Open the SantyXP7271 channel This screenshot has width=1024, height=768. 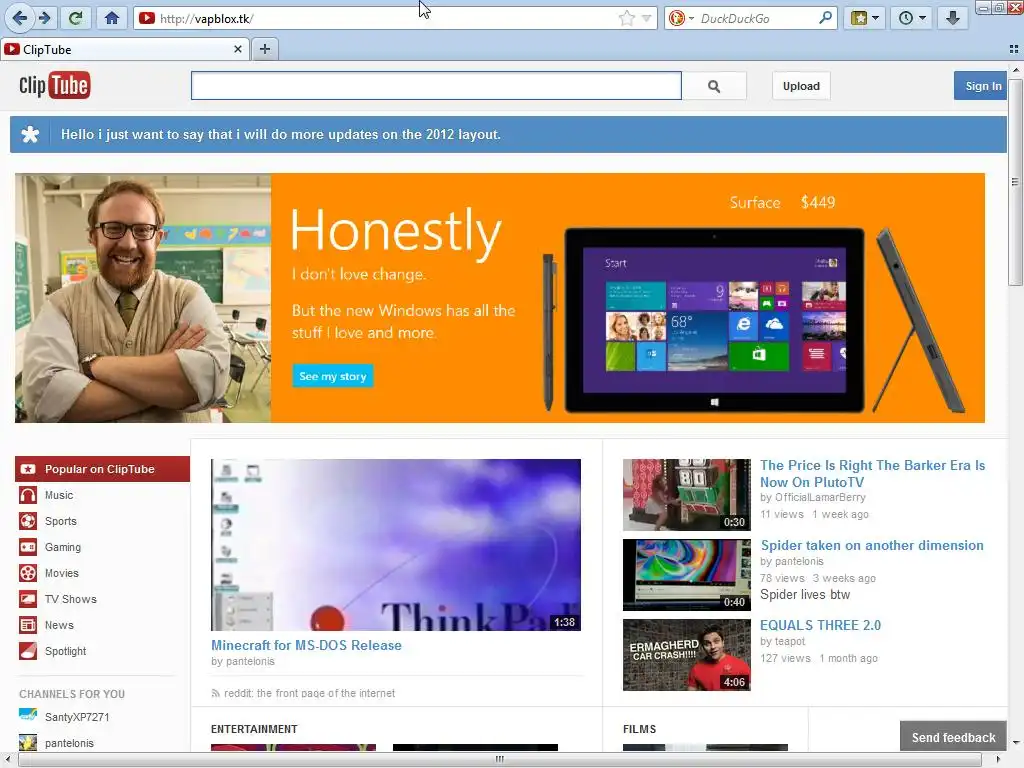click(x=77, y=717)
